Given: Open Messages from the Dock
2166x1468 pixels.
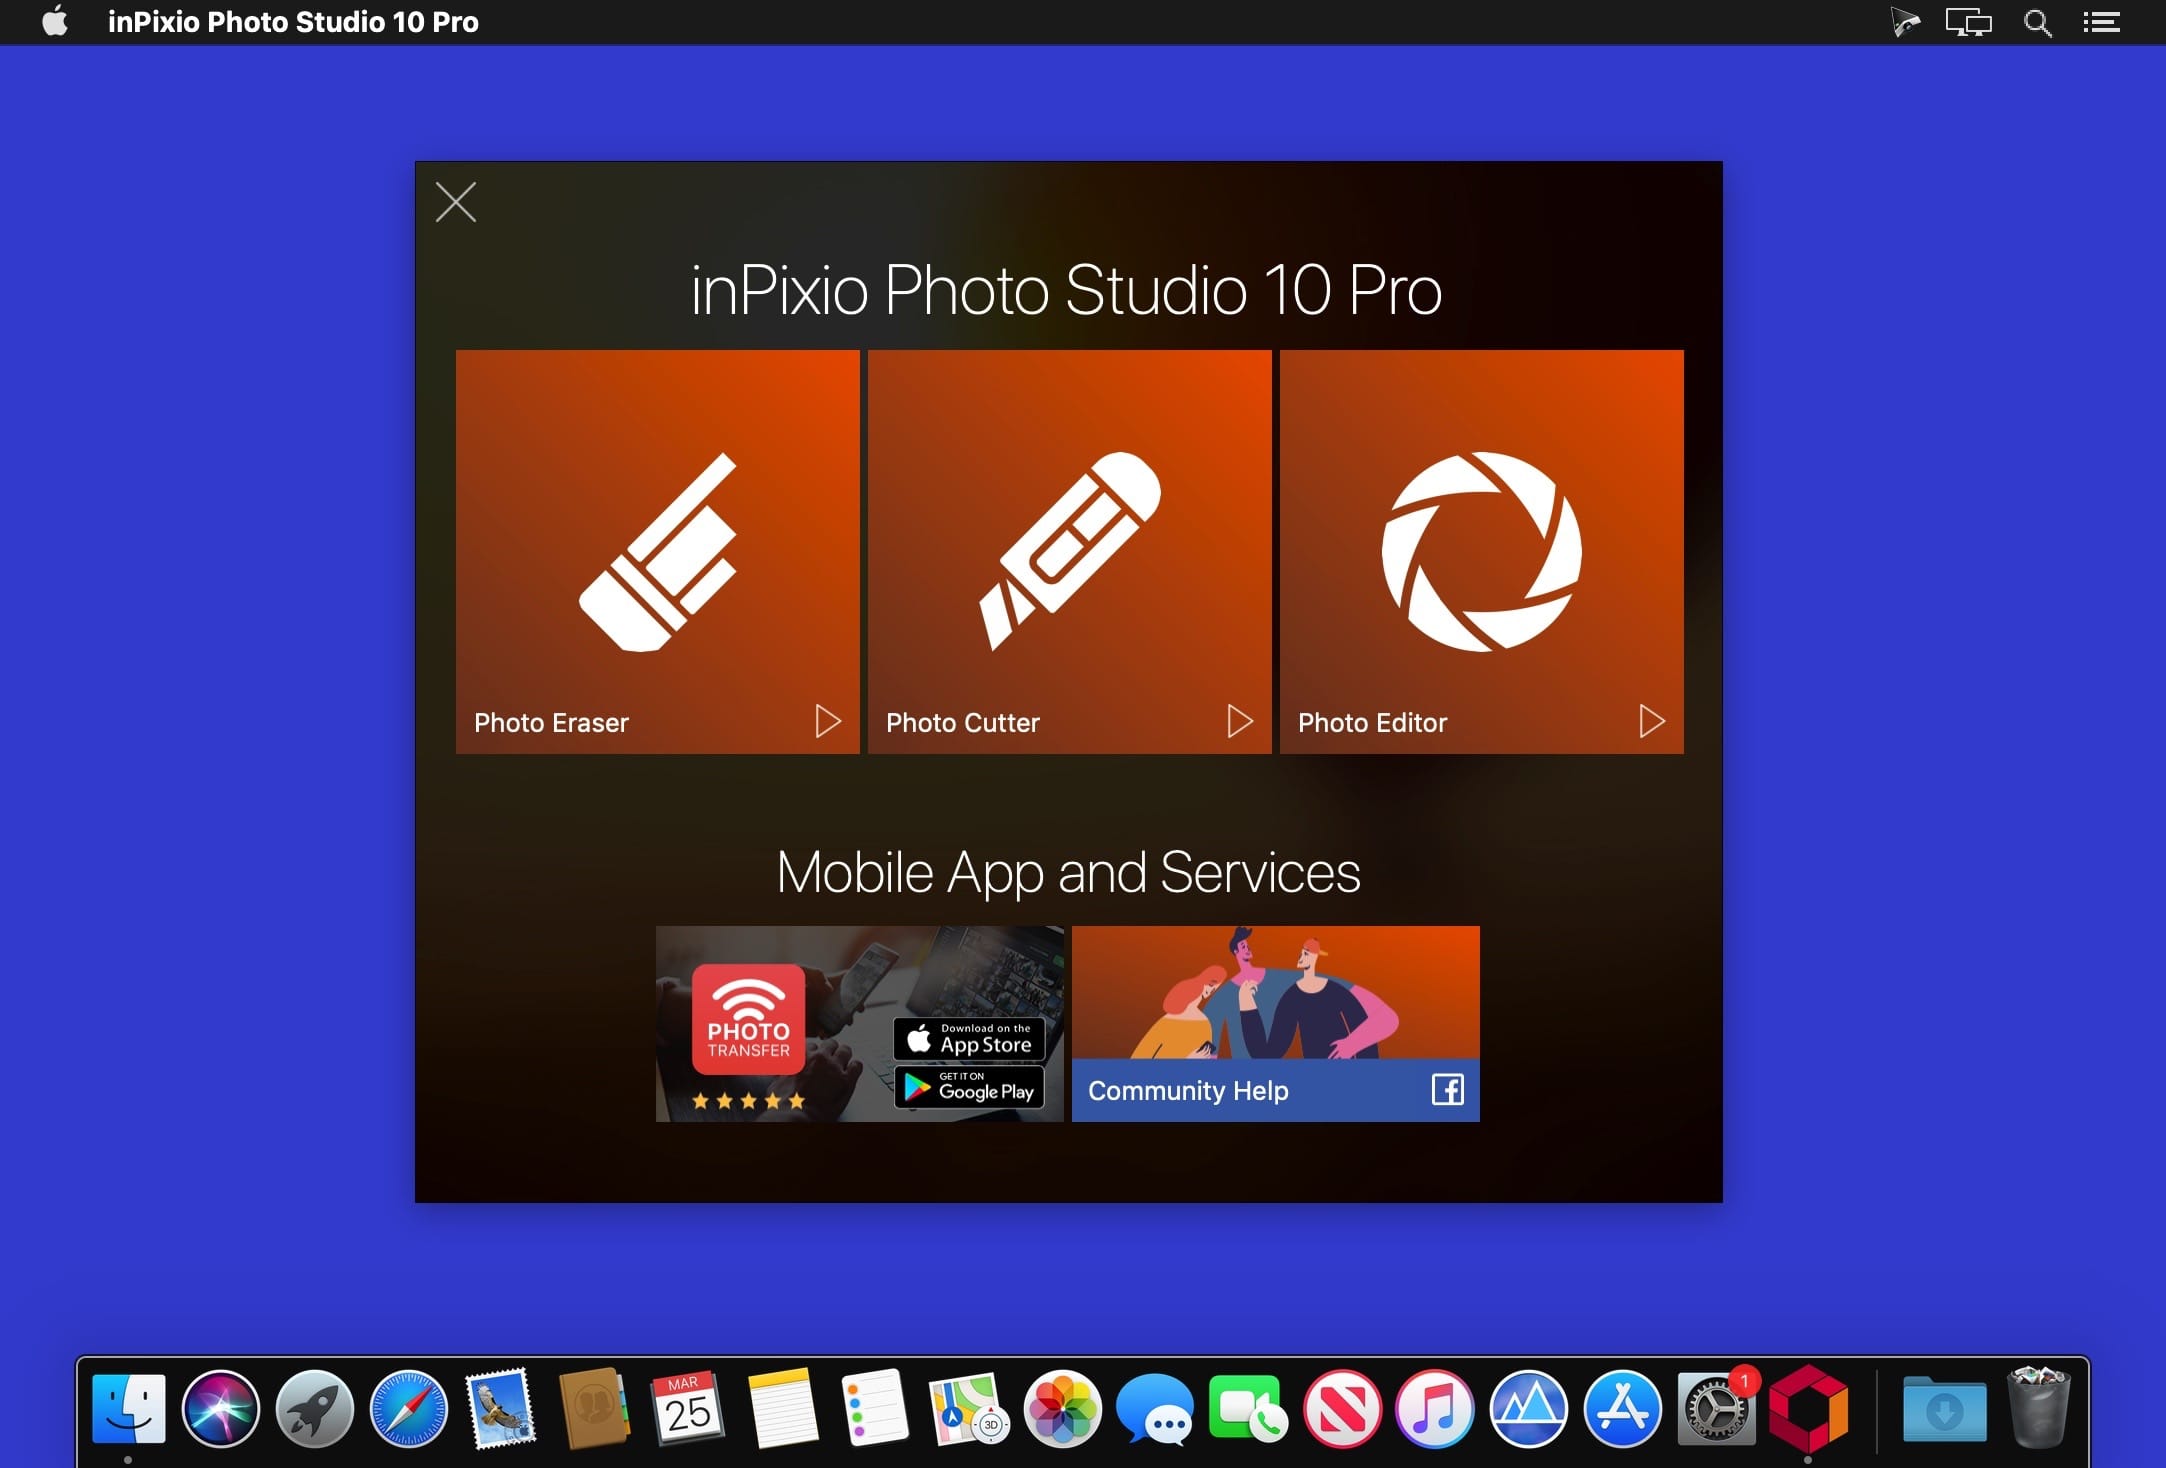Looking at the screenshot, I should click(1155, 1409).
